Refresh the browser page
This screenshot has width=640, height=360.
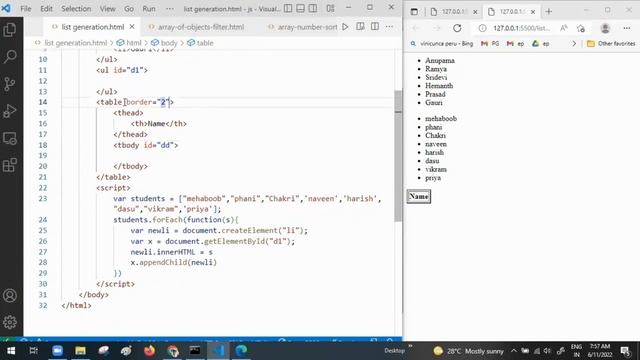point(457,28)
